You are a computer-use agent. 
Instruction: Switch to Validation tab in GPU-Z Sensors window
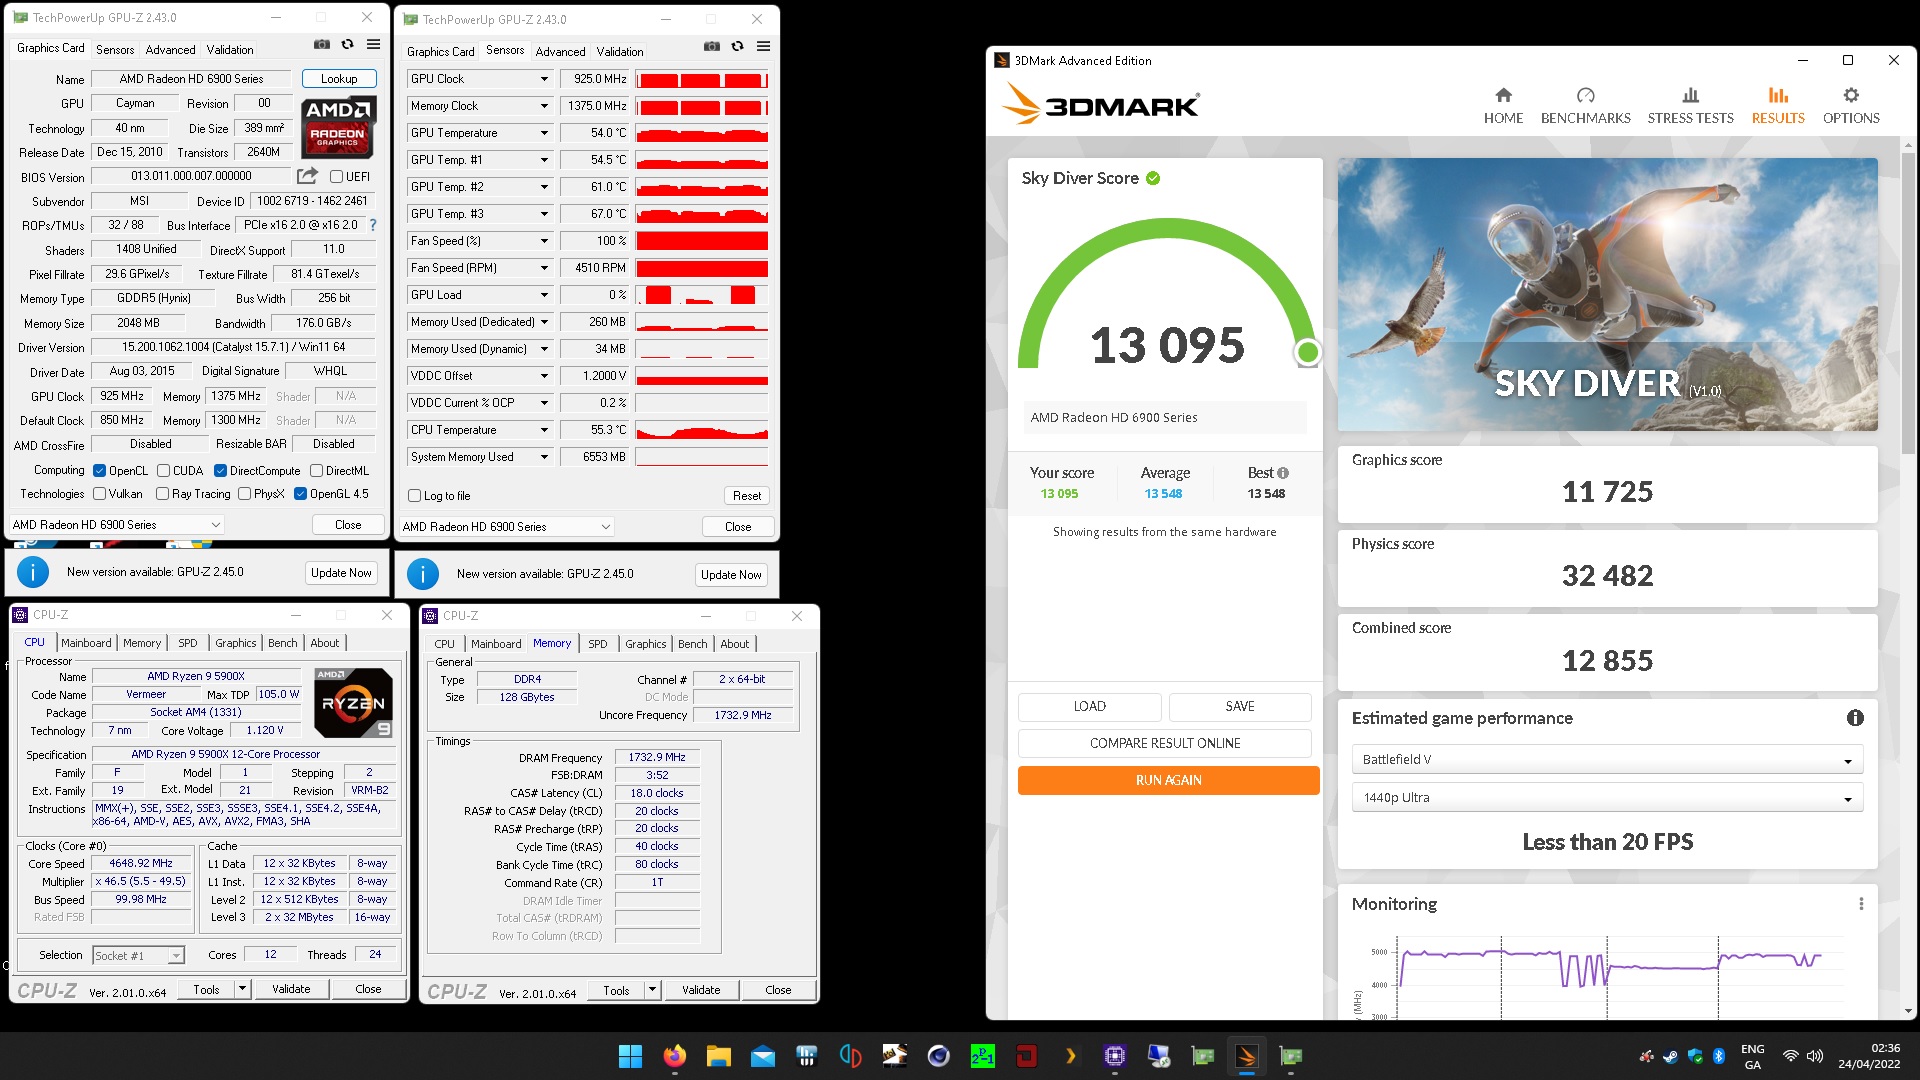coord(620,52)
